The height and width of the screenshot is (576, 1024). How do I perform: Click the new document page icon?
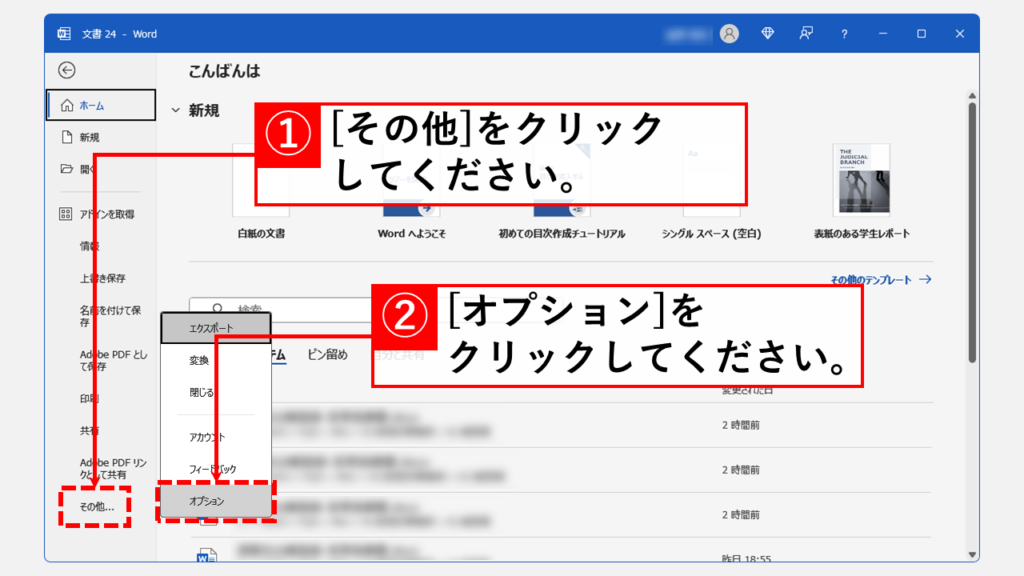coord(67,137)
